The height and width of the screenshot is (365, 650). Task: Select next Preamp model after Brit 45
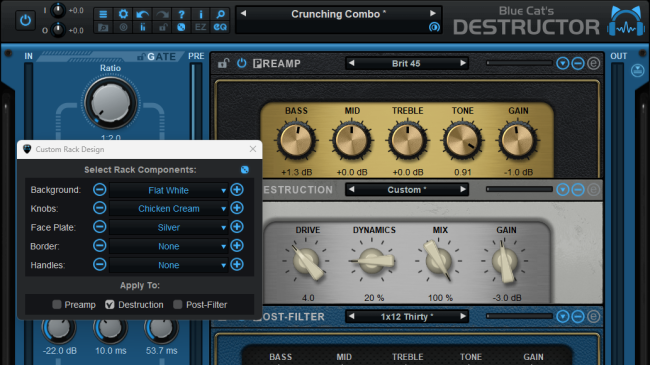pos(463,63)
